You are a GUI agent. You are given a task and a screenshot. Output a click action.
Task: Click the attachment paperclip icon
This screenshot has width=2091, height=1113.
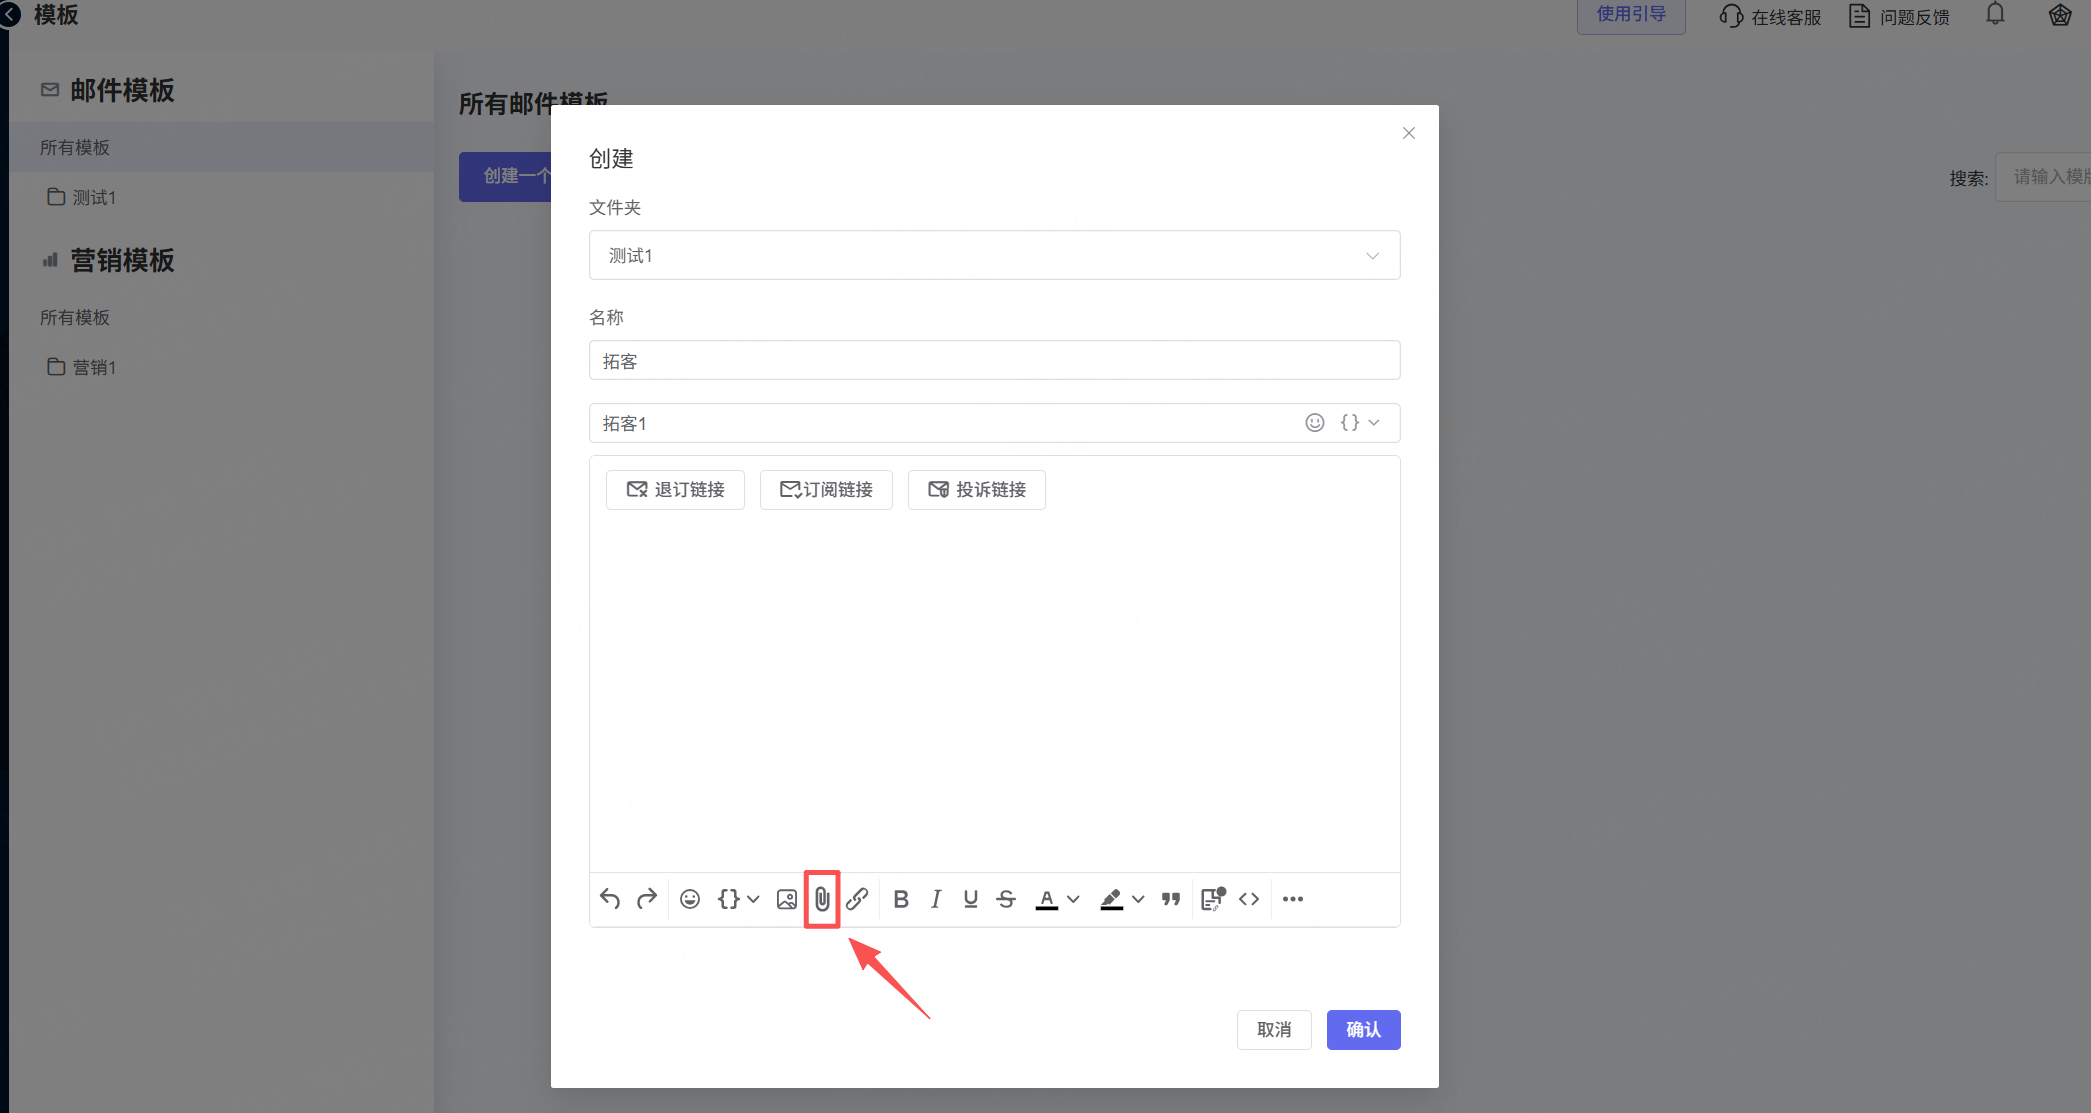coord(822,899)
